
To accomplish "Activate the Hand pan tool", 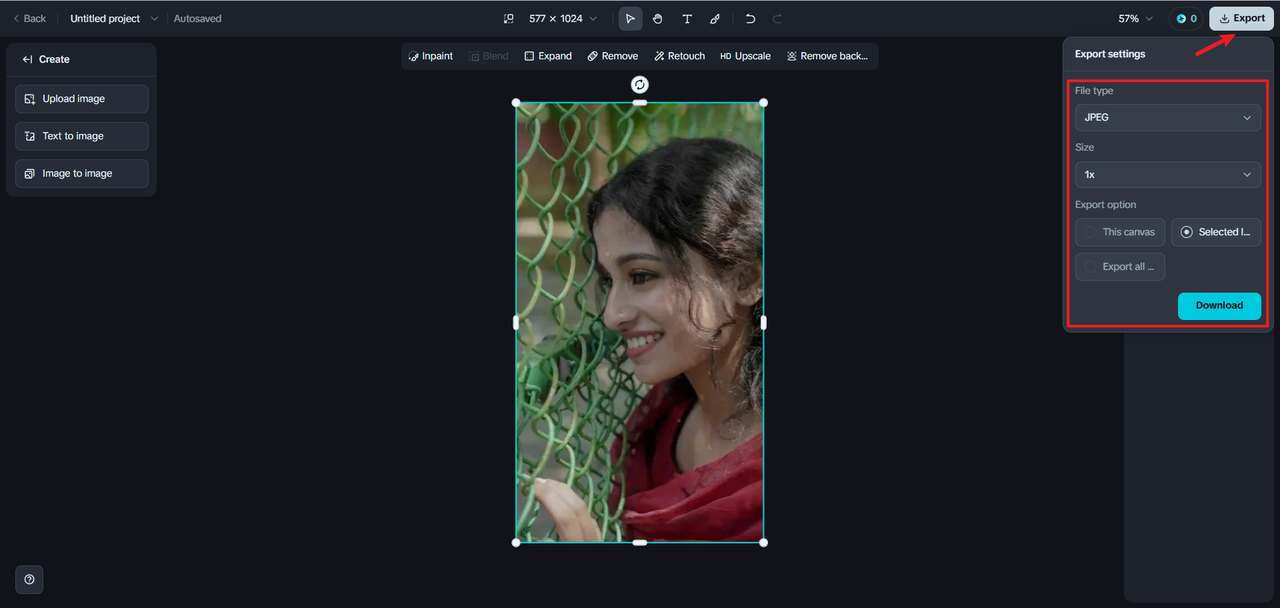I will pos(658,18).
